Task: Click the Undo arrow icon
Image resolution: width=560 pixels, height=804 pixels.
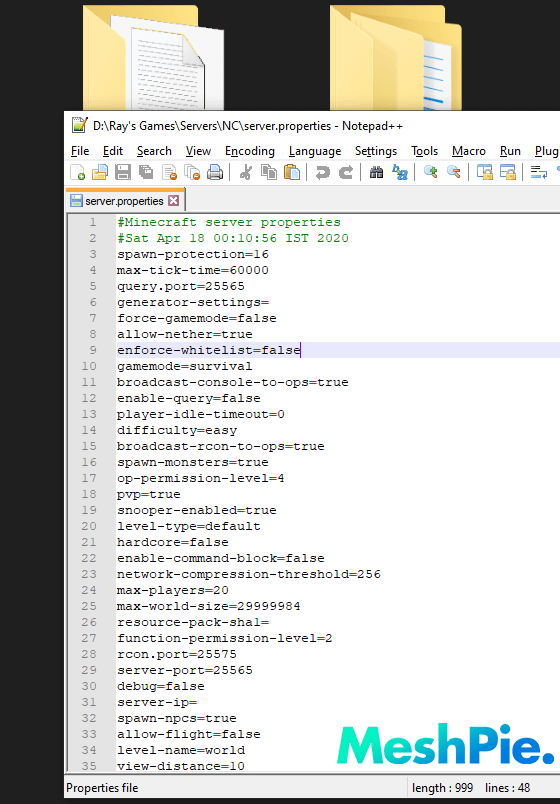Action: click(x=323, y=172)
